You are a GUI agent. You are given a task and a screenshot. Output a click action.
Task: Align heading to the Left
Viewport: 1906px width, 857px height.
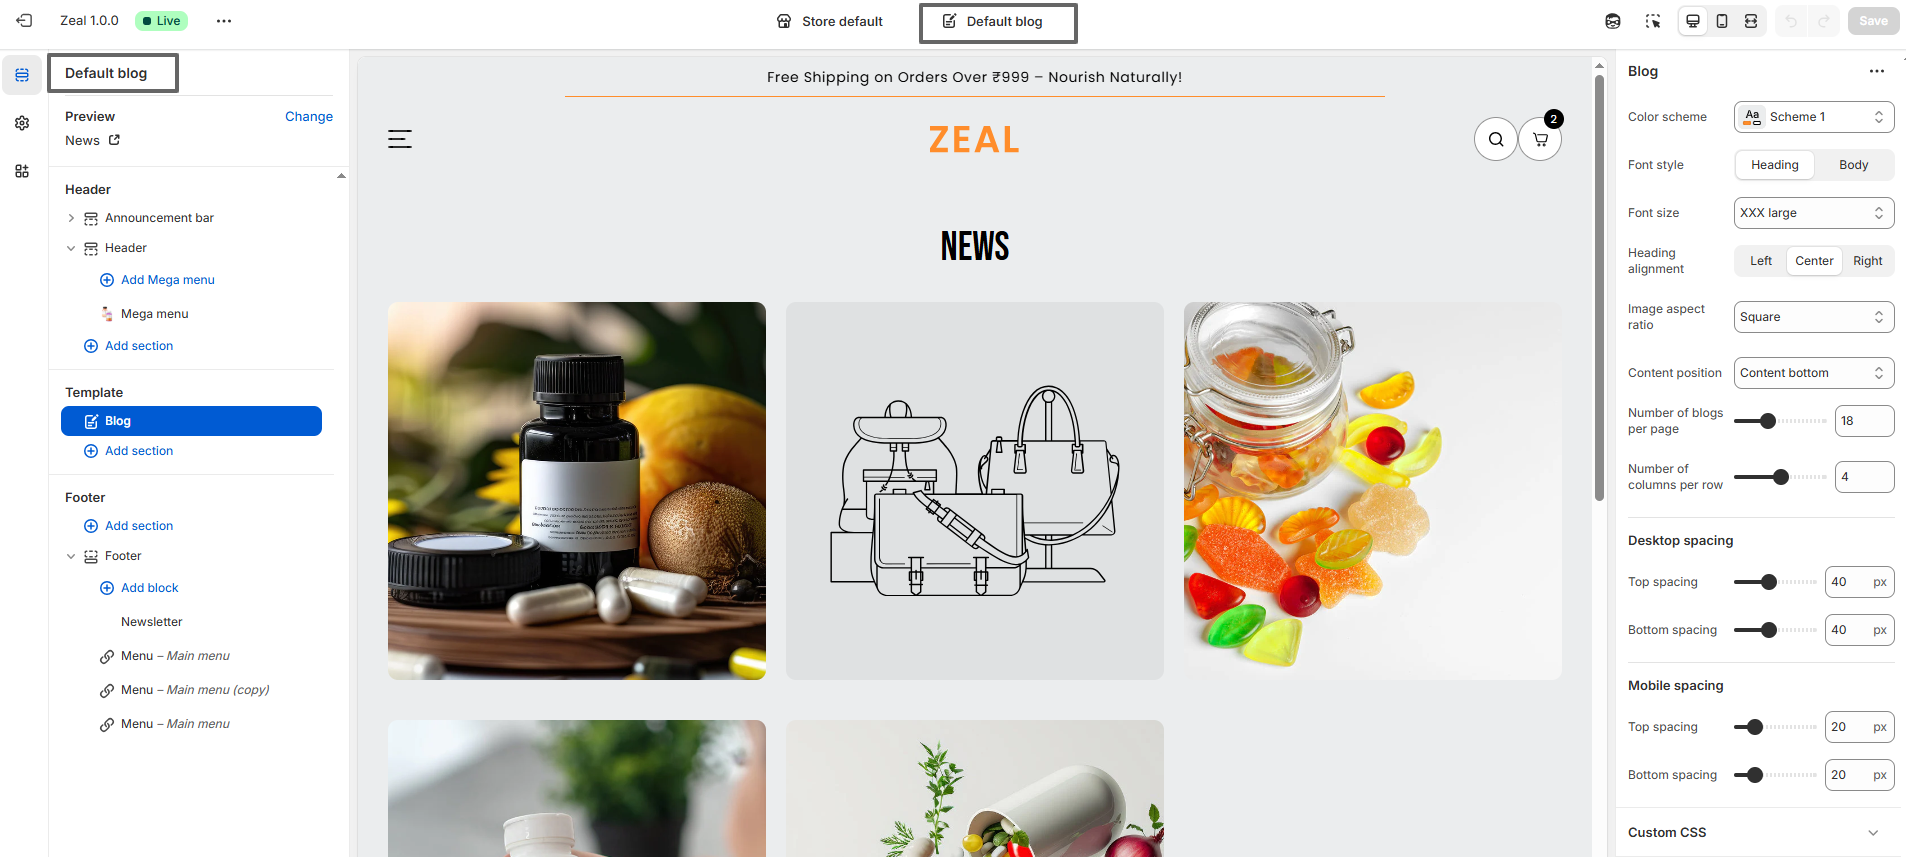coord(1761,261)
